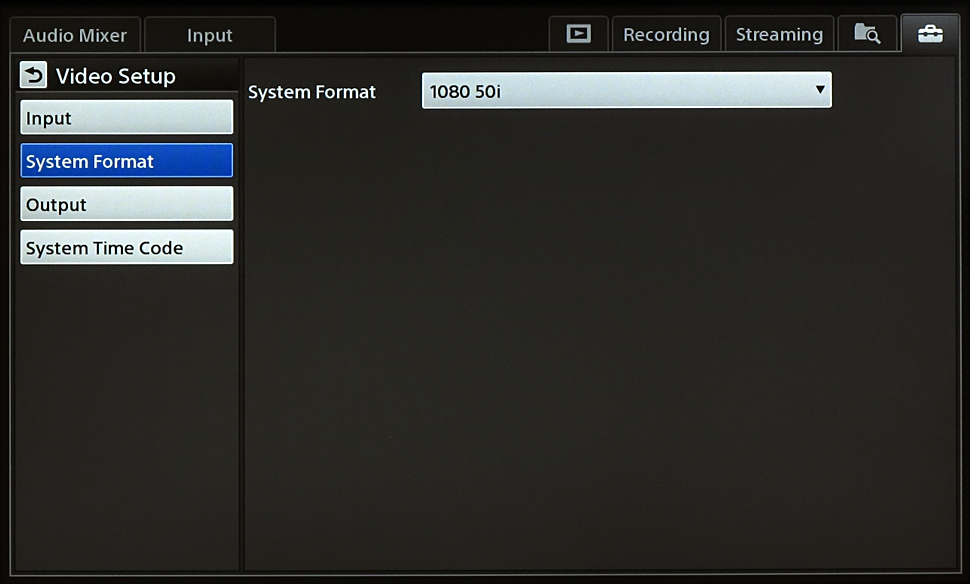This screenshot has width=970, height=584.
Task: Click the 1080 50i value text
Action: (x=464, y=92)
